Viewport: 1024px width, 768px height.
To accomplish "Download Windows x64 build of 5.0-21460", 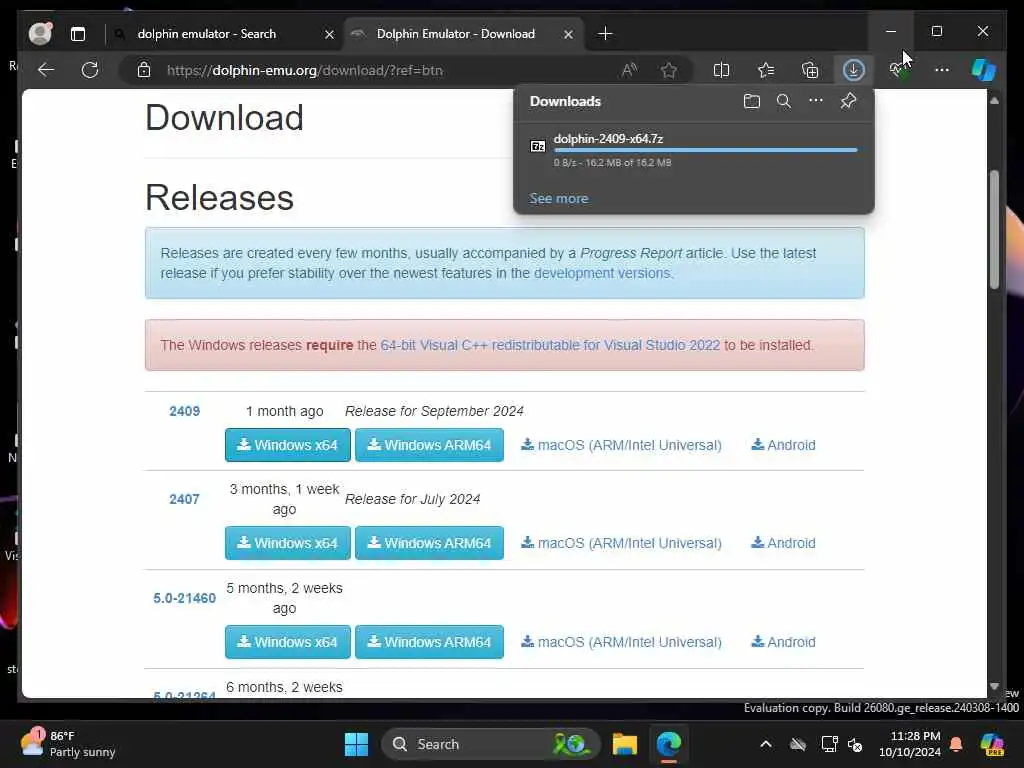I will pyautogui.click(x=287, y=642).
